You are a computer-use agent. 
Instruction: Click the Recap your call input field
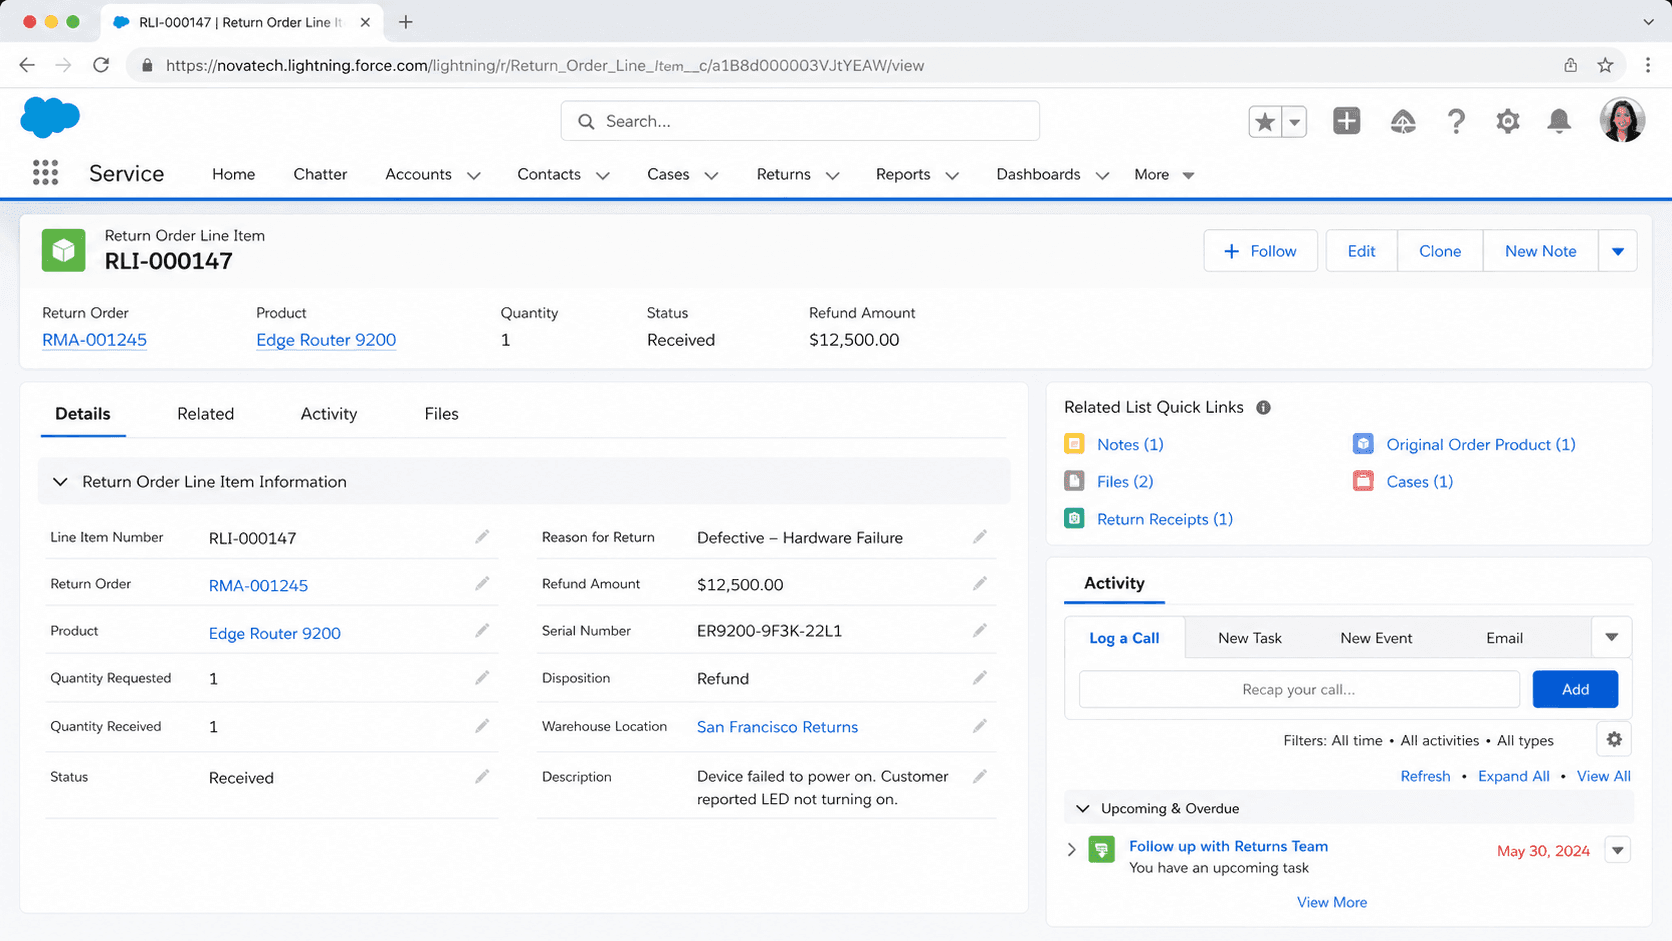[x=1299, y=689]
